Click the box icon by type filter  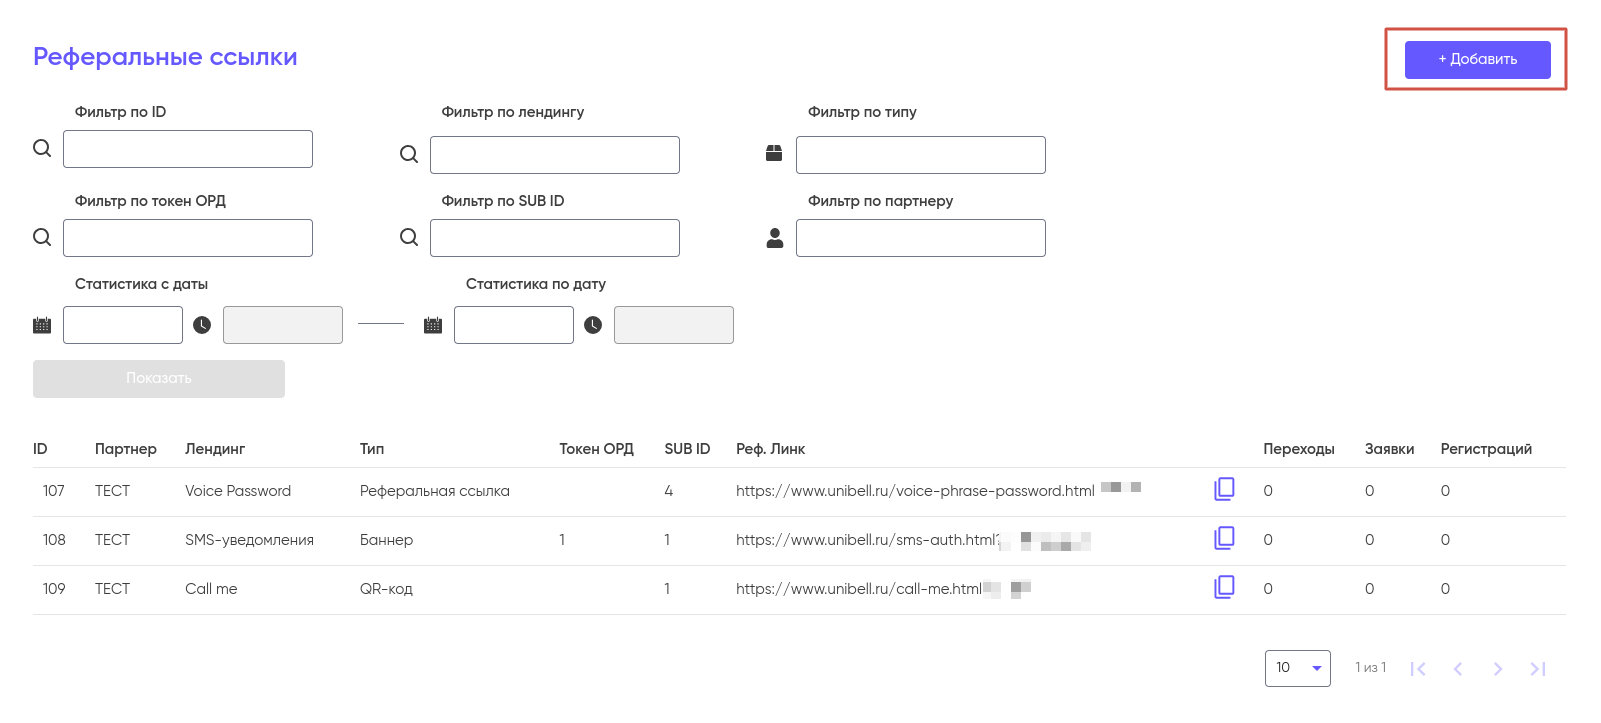pyautogui.click(x=774, y=153)
